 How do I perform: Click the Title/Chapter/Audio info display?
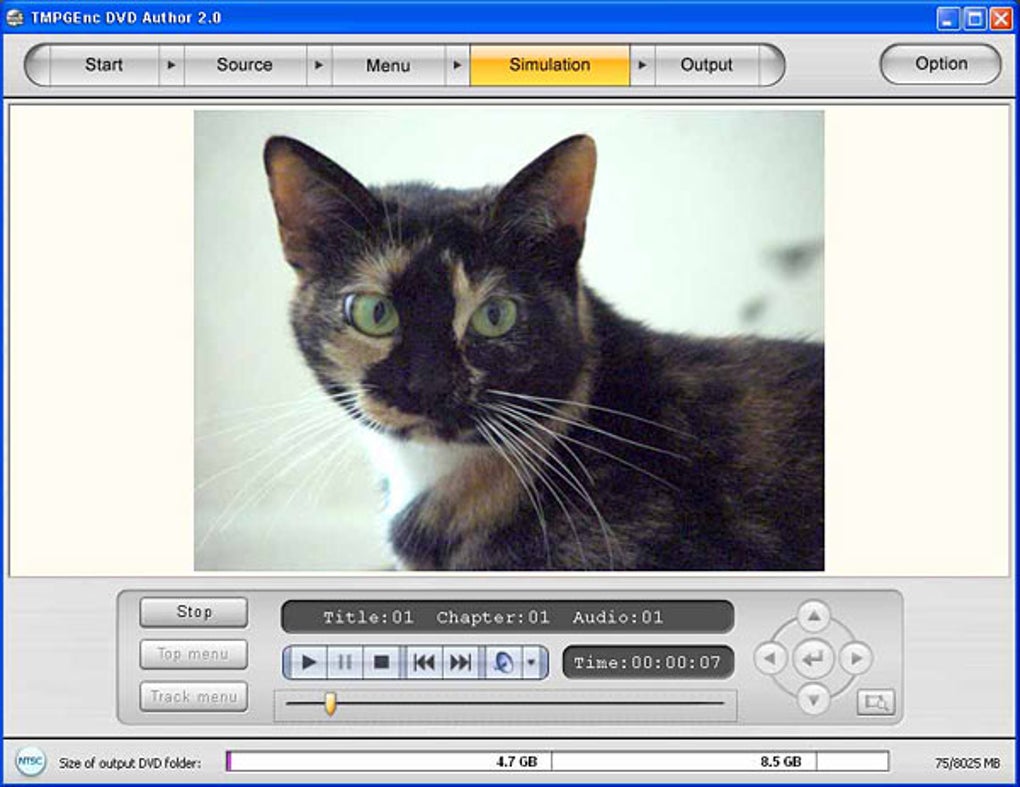[x=507, y=617]
